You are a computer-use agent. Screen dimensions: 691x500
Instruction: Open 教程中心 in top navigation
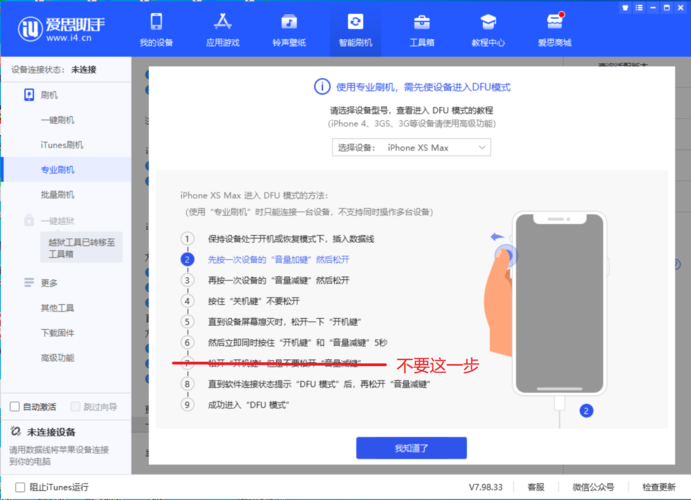(x=488, y=30)
